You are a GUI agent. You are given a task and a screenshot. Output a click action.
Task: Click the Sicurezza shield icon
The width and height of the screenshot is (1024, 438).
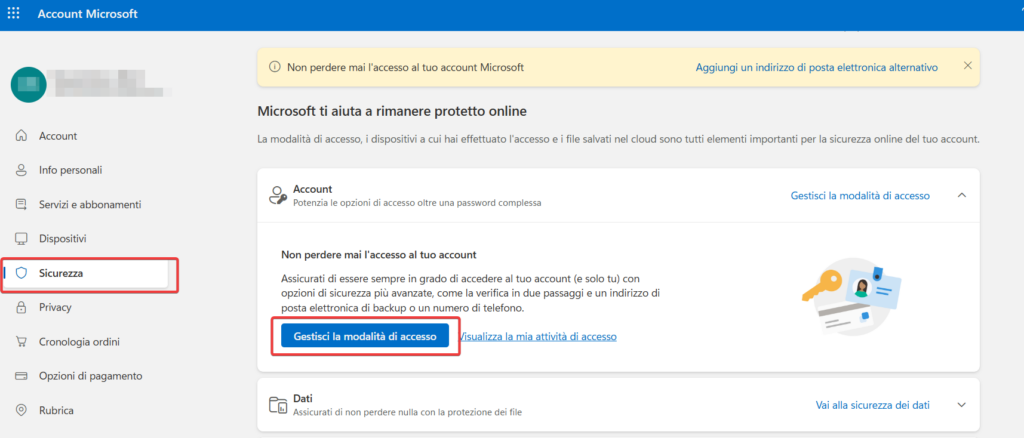pos(21,273)
